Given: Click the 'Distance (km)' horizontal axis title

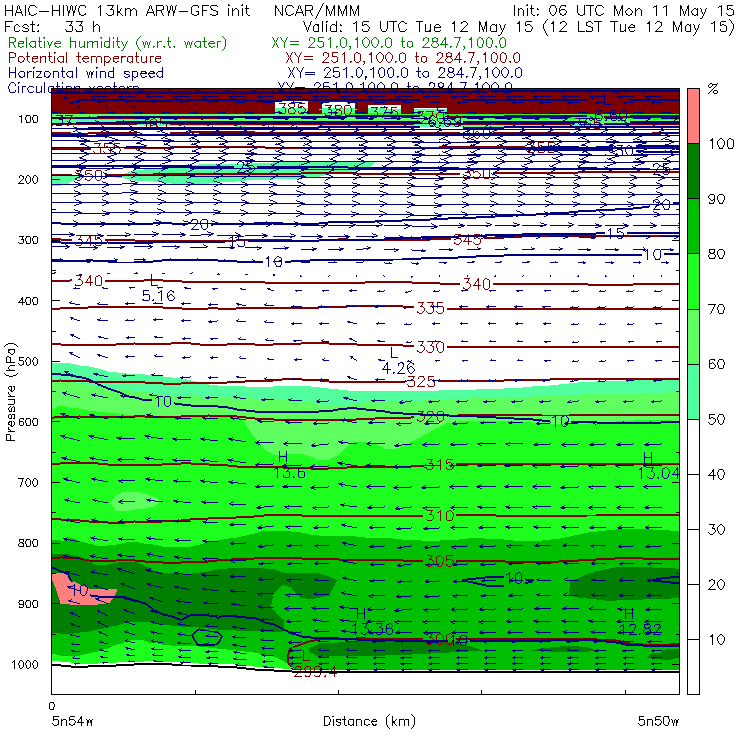Looking at the screenshot, I should click(369, 721).
